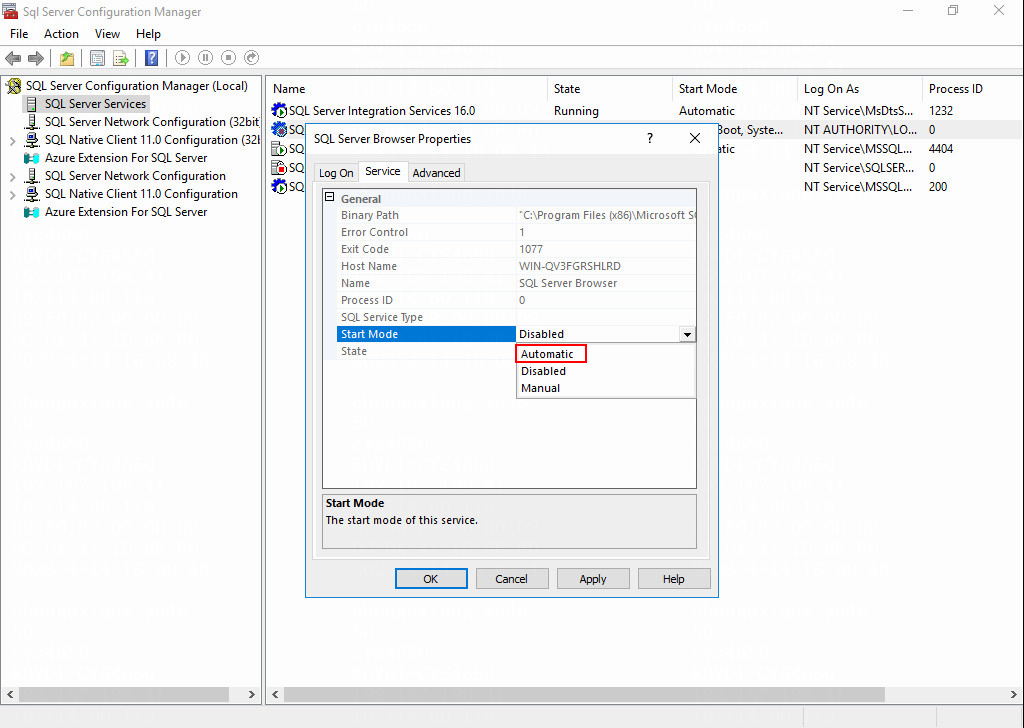
Task: Click the Cancel button
Action: tap(511, 578)
